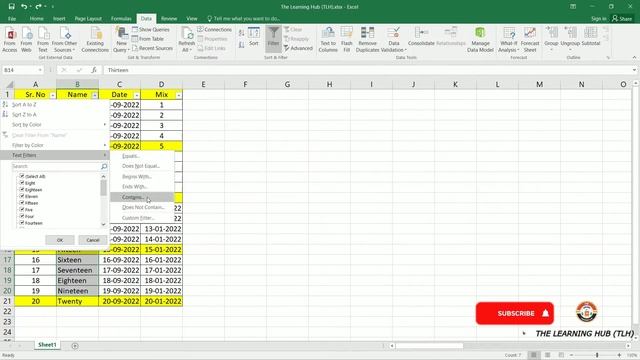Click the zoom slider handle in status bar

597,355
